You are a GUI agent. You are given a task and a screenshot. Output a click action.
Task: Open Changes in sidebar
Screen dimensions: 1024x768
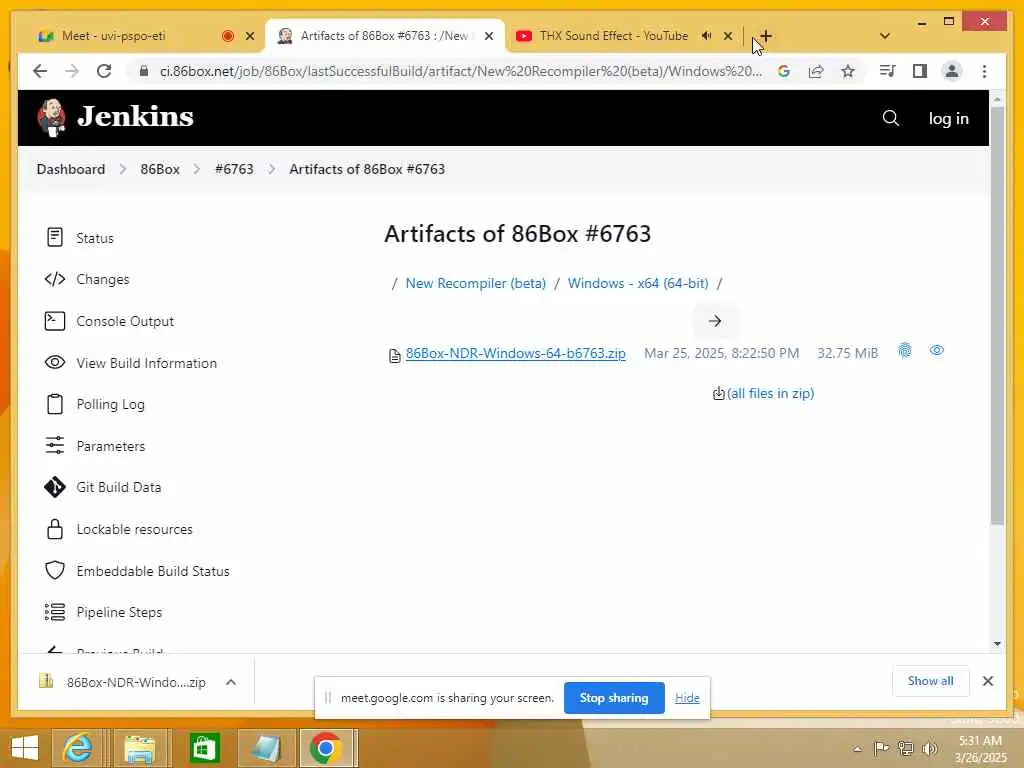[x=103, y=280]
